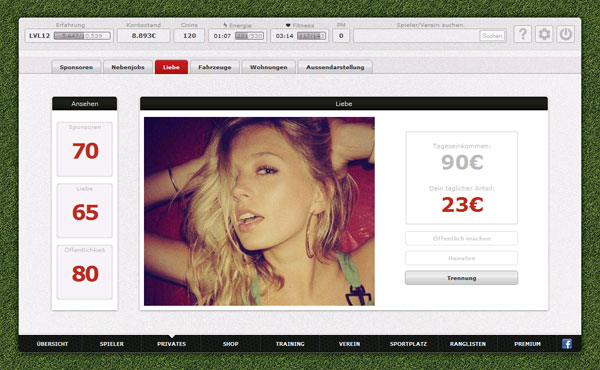
Task: Select the Fahrzeuge tab
Action: click(x=215, y=67)
